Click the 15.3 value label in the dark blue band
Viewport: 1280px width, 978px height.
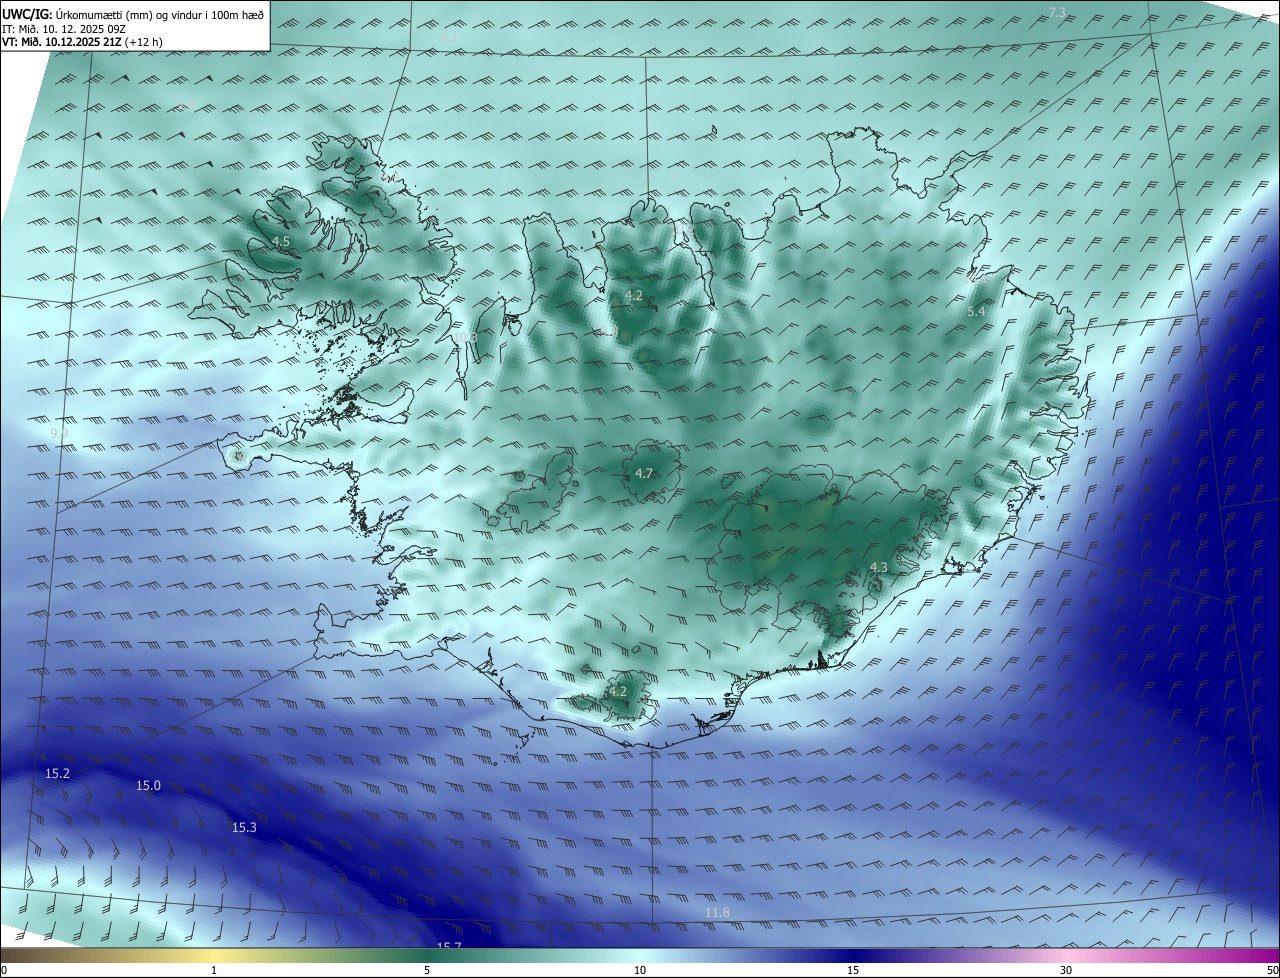244,827
